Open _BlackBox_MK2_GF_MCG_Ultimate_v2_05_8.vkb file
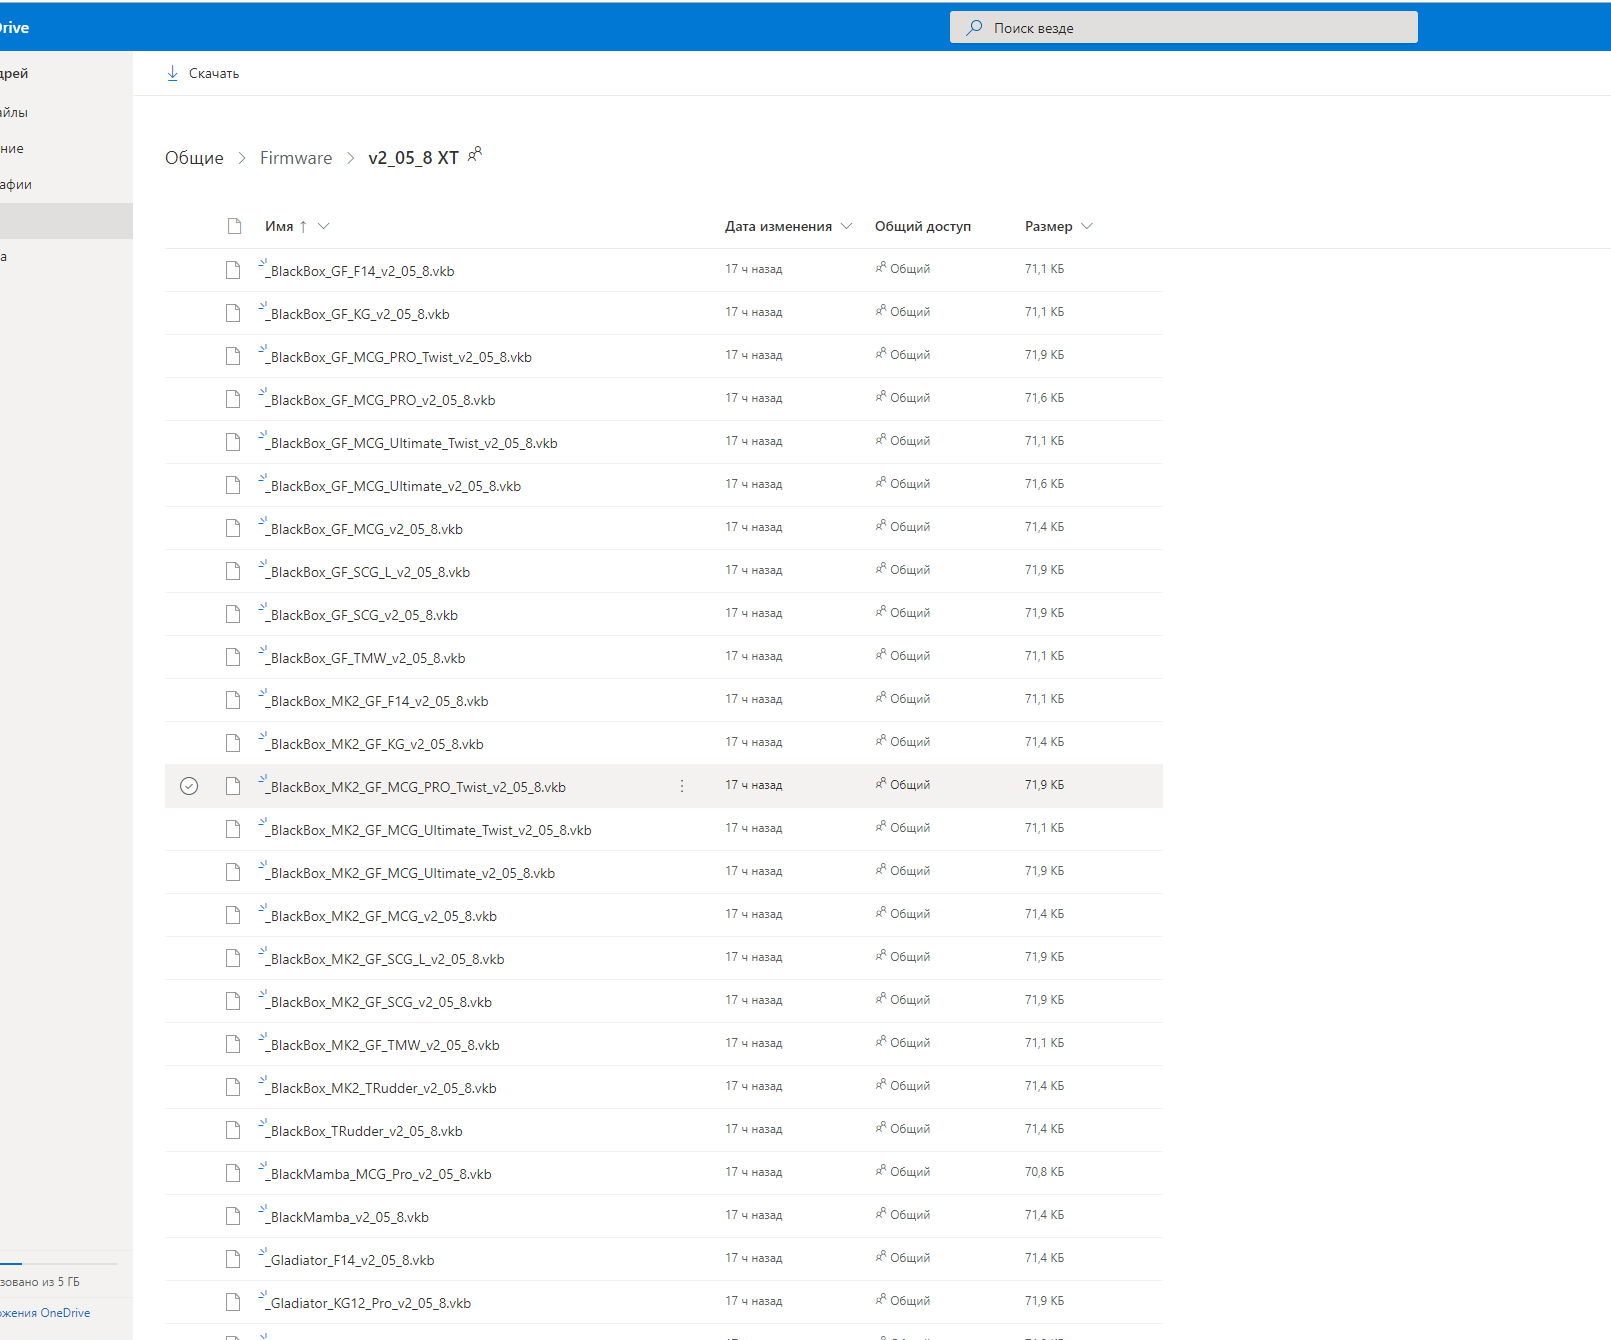Screen dimensions: 1611x1340 tap(410, 873)
